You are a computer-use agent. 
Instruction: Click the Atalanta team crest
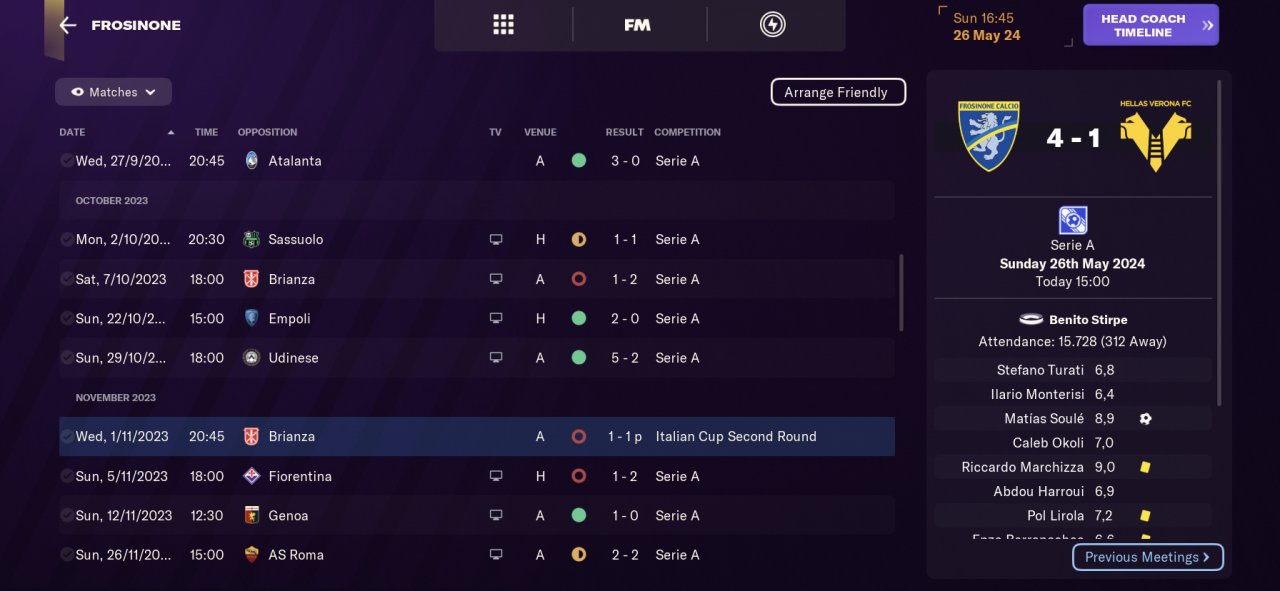[251, 160]
